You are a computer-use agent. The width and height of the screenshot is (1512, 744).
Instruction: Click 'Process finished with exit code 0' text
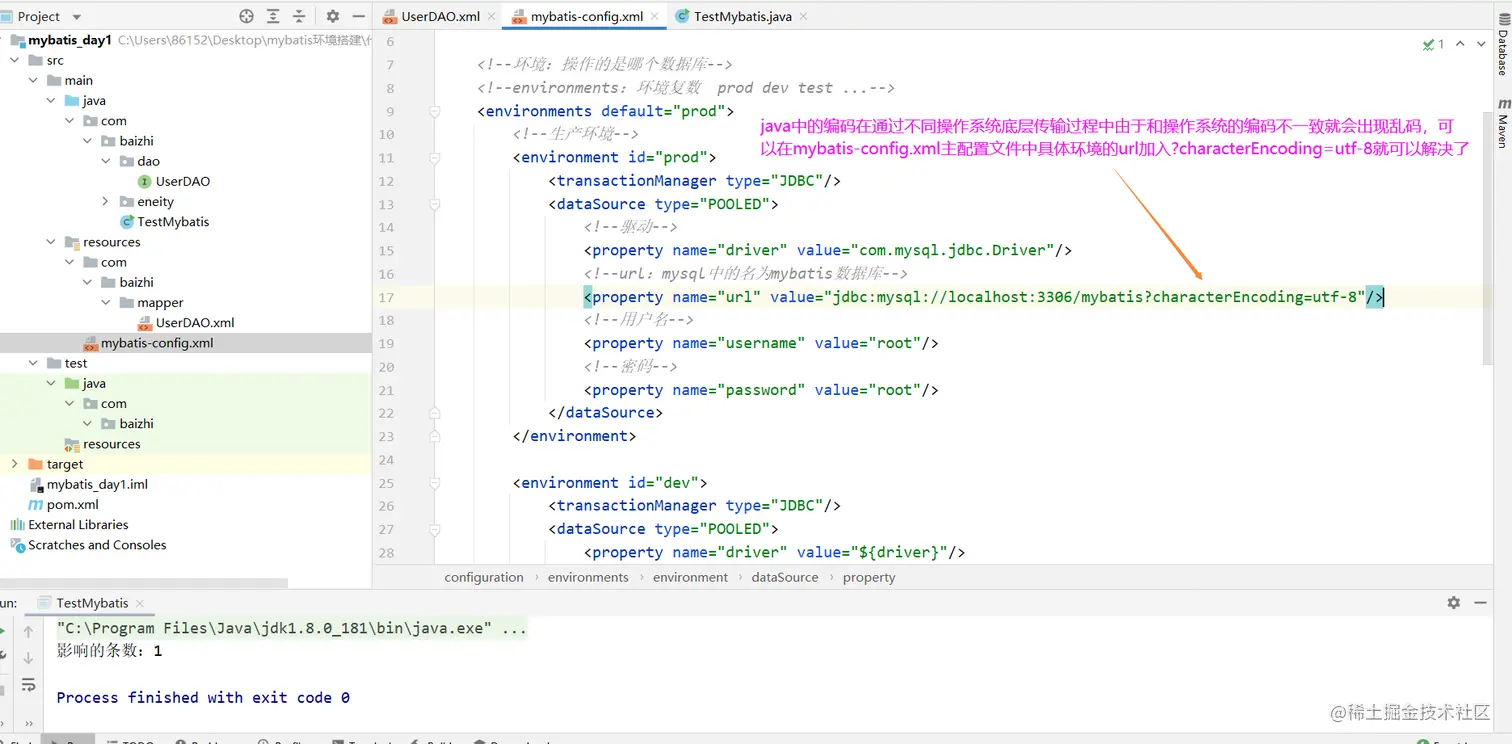click(203, 698)
